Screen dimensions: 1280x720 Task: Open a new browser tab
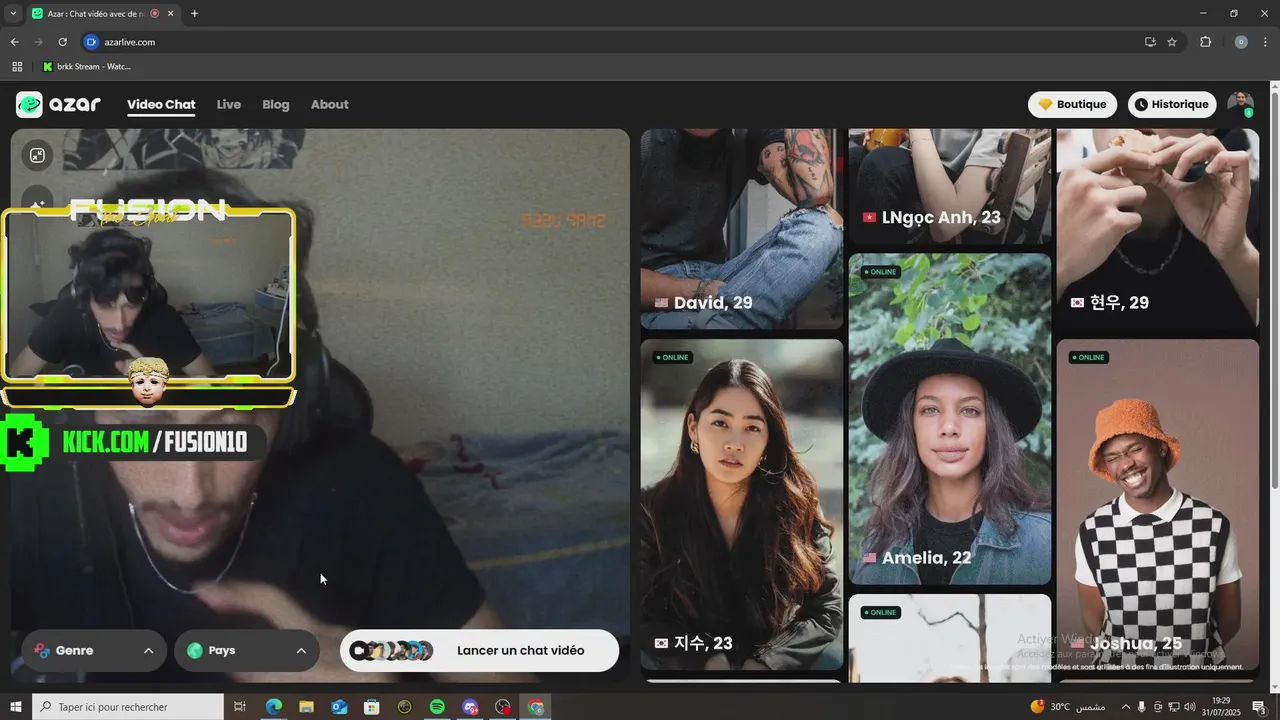pos(194,14)
